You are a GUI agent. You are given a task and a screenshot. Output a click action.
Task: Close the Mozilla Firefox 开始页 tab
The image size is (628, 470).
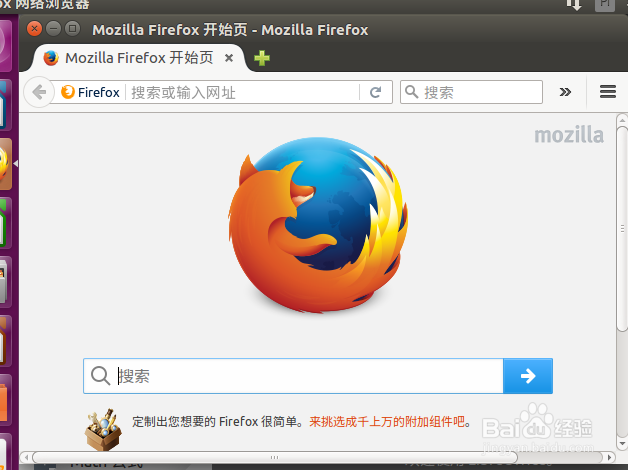click(229, 58)
